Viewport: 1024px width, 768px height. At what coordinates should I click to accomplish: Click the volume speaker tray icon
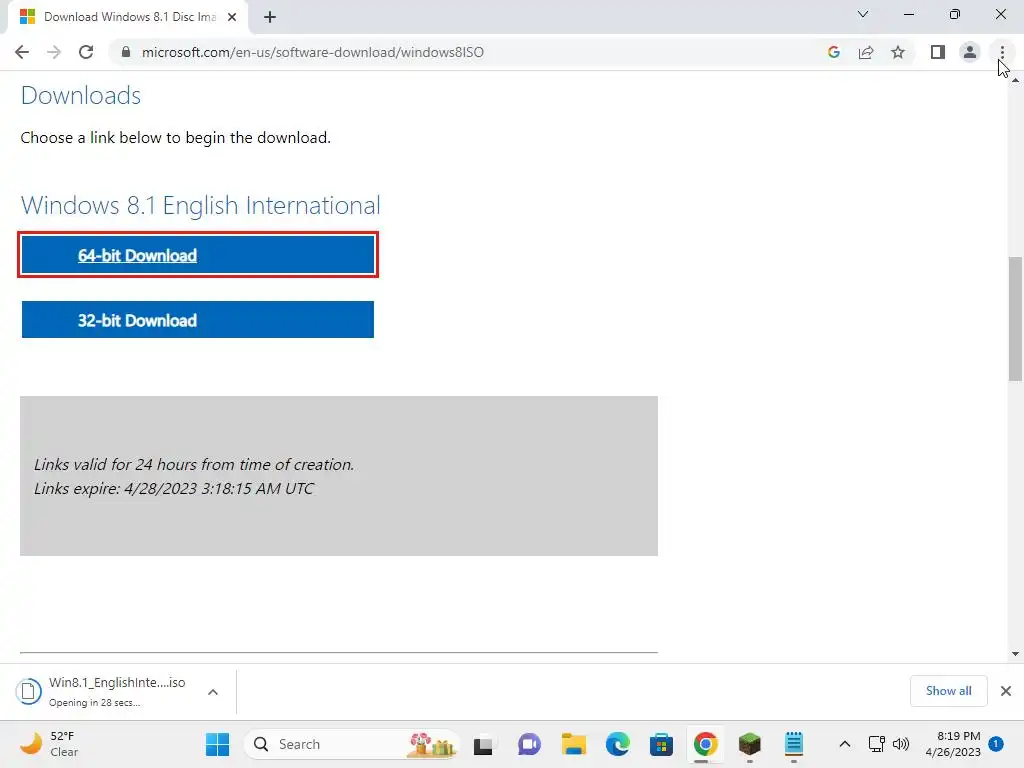[x=901, y=744]
